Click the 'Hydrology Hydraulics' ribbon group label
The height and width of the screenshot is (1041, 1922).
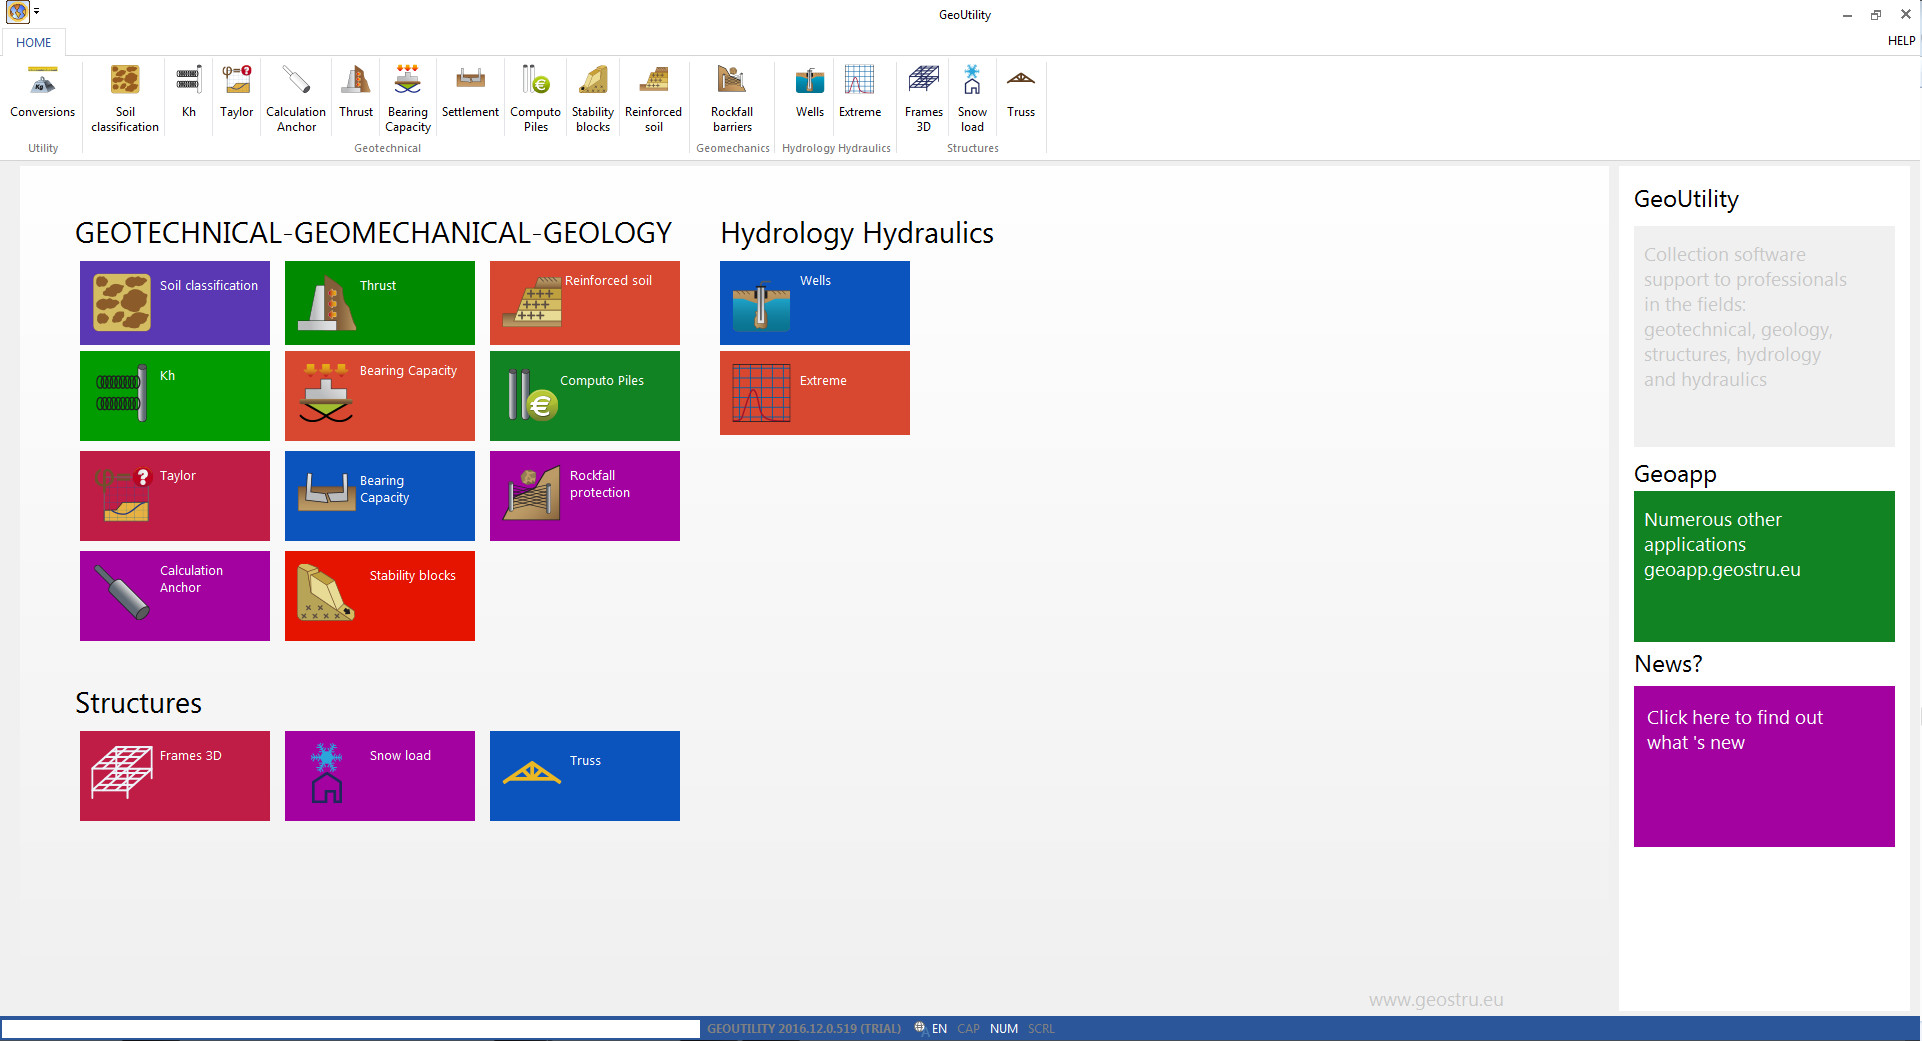click(836, 148)
